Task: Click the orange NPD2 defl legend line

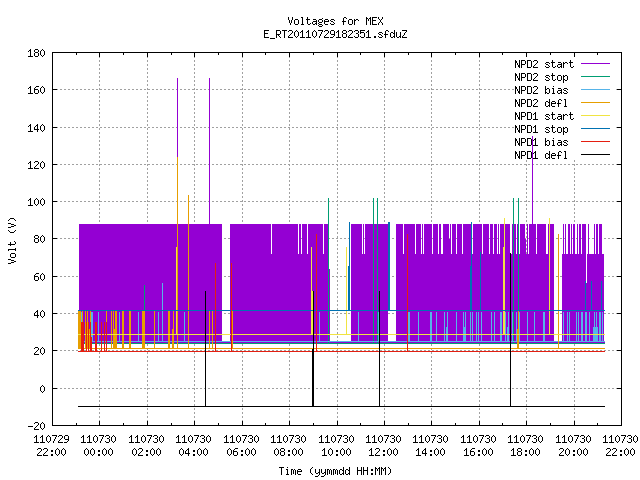Action: coord(595,102)
